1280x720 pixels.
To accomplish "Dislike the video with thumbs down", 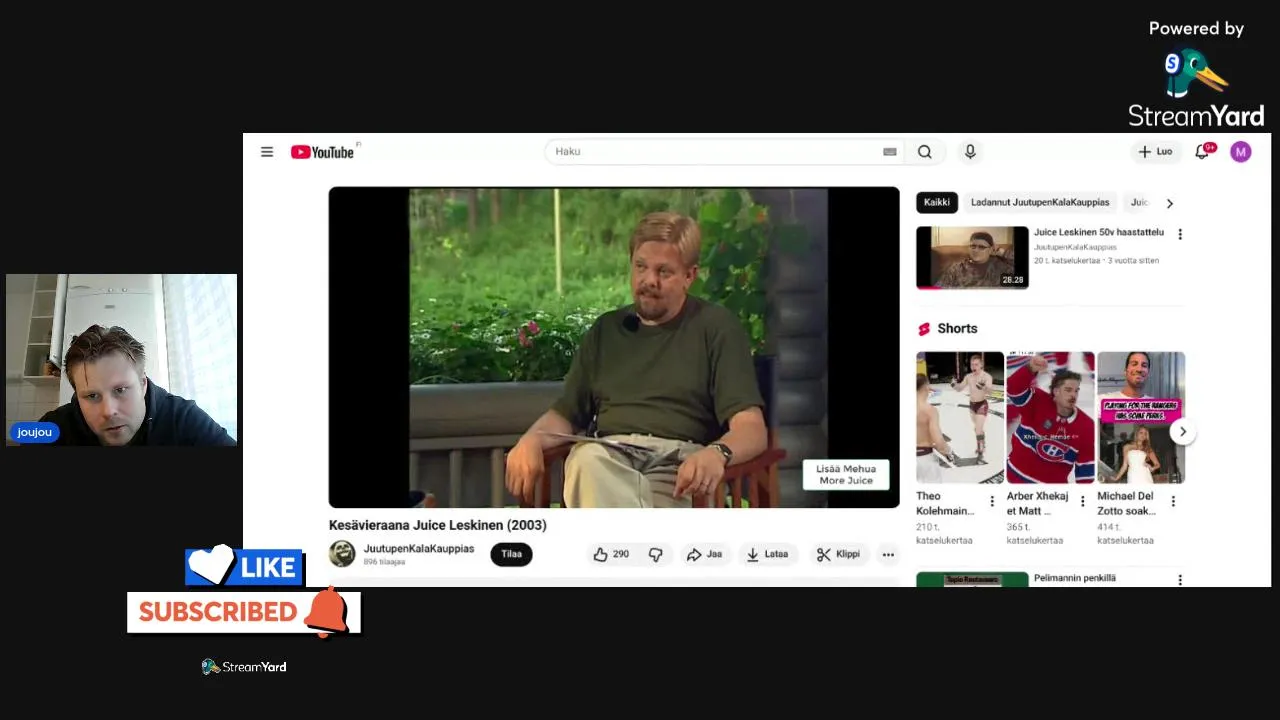I will (655, 554).
